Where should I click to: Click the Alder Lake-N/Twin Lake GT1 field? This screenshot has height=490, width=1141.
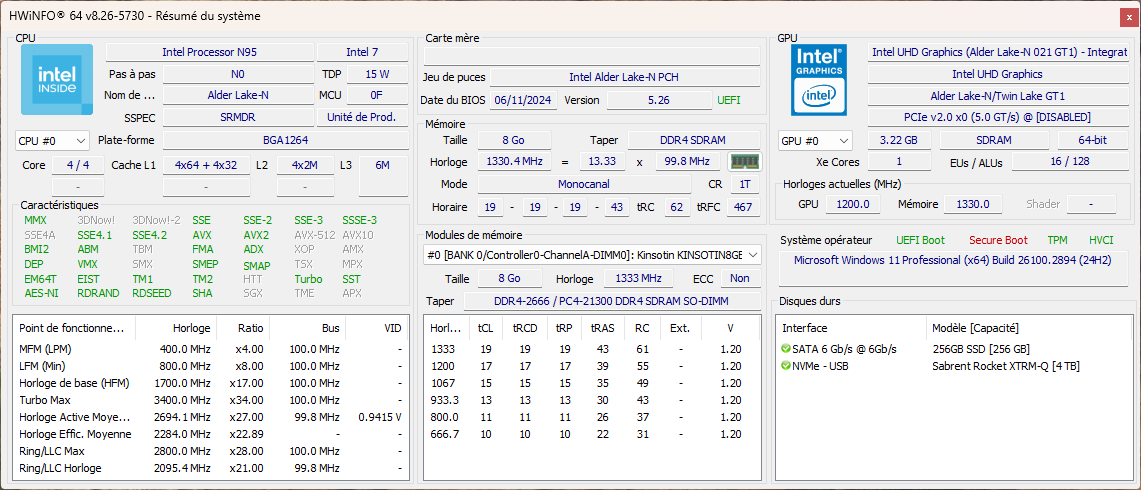(997, 95)
